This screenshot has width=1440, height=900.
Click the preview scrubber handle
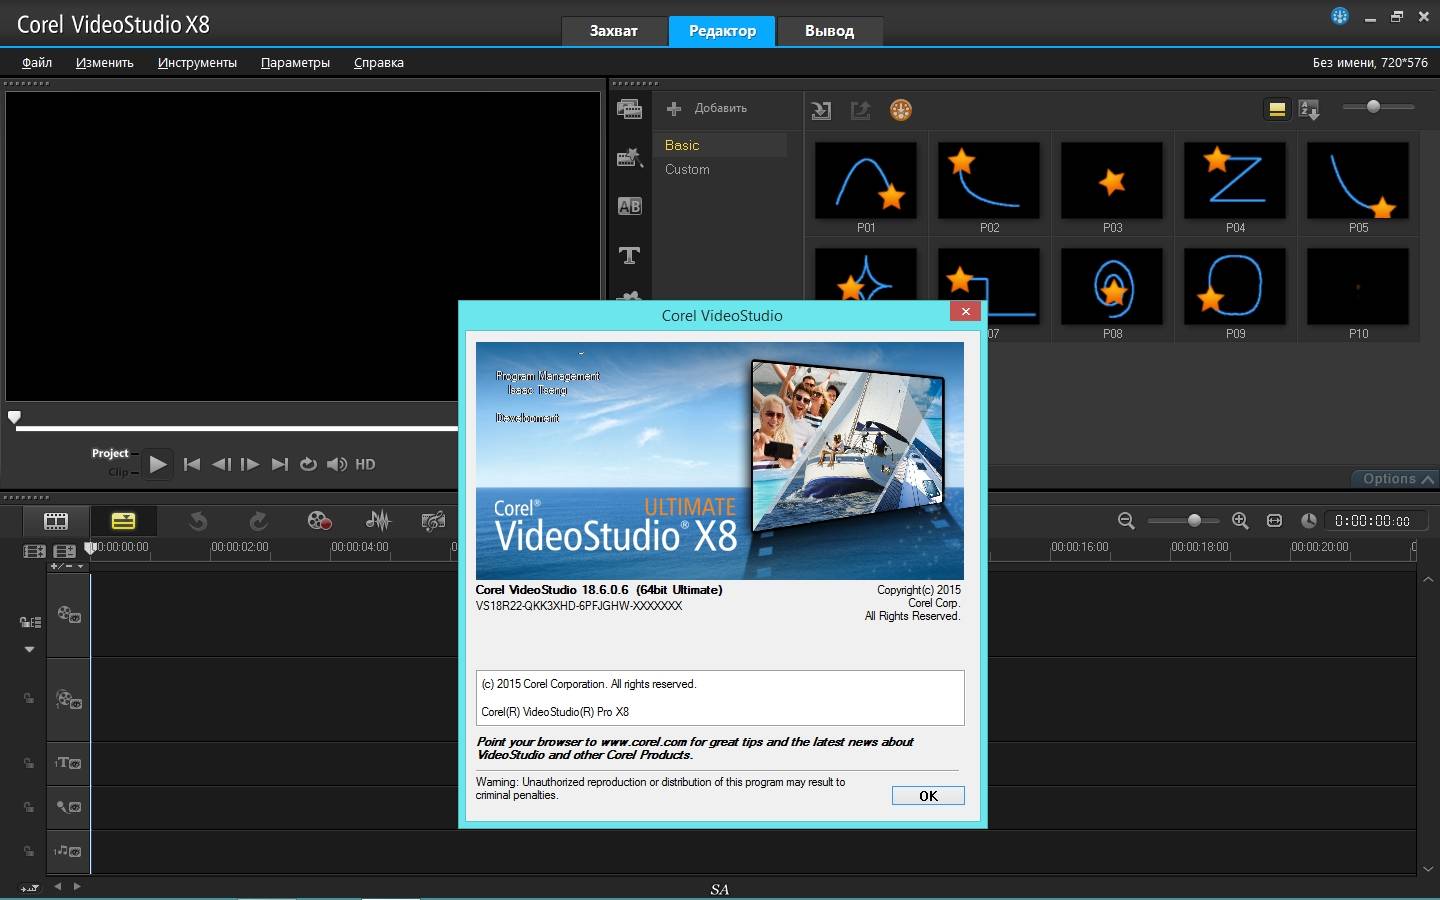[x=14, y=417]
